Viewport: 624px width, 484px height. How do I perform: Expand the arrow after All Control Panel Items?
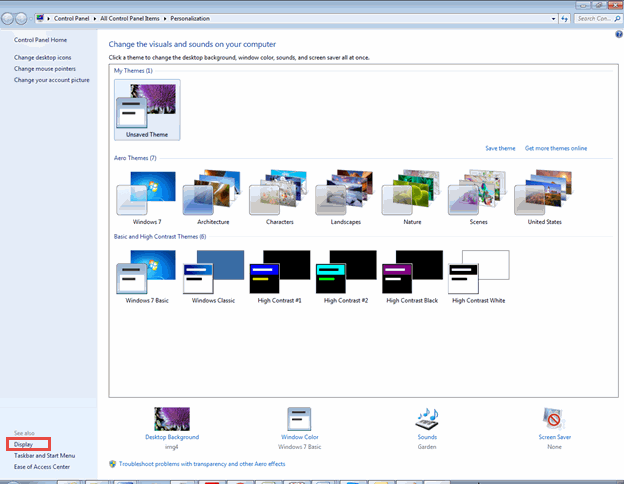pos(165,19)
